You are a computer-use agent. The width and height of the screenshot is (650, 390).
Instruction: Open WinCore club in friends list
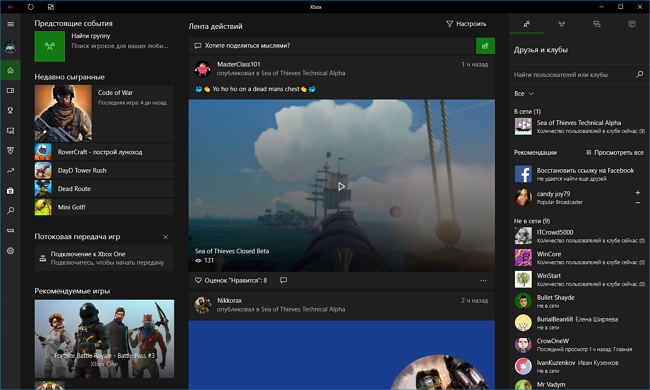(579, 257)
